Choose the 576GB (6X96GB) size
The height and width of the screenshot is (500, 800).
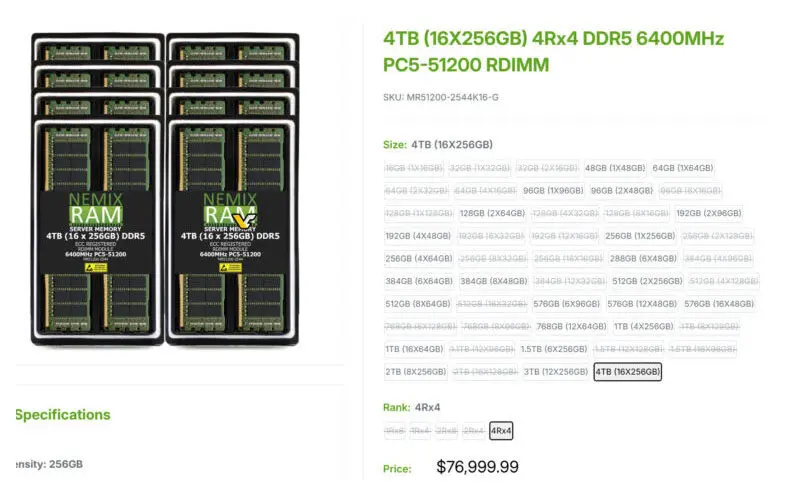(566, 304)
